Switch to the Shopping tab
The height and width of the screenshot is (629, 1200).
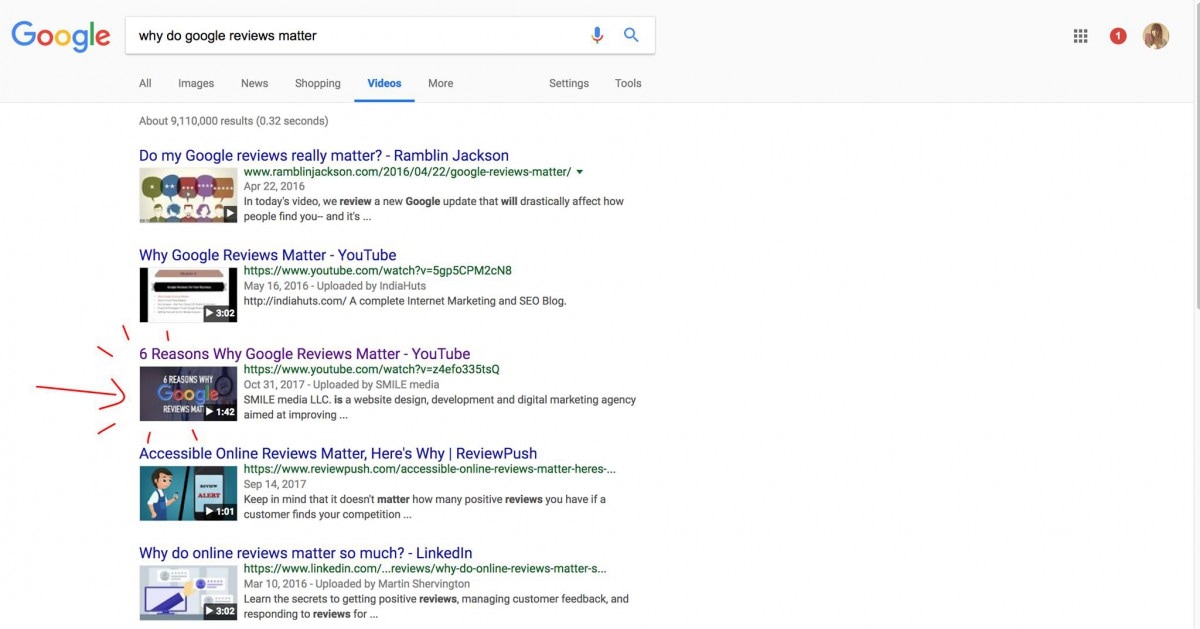(x=318, y=83)
